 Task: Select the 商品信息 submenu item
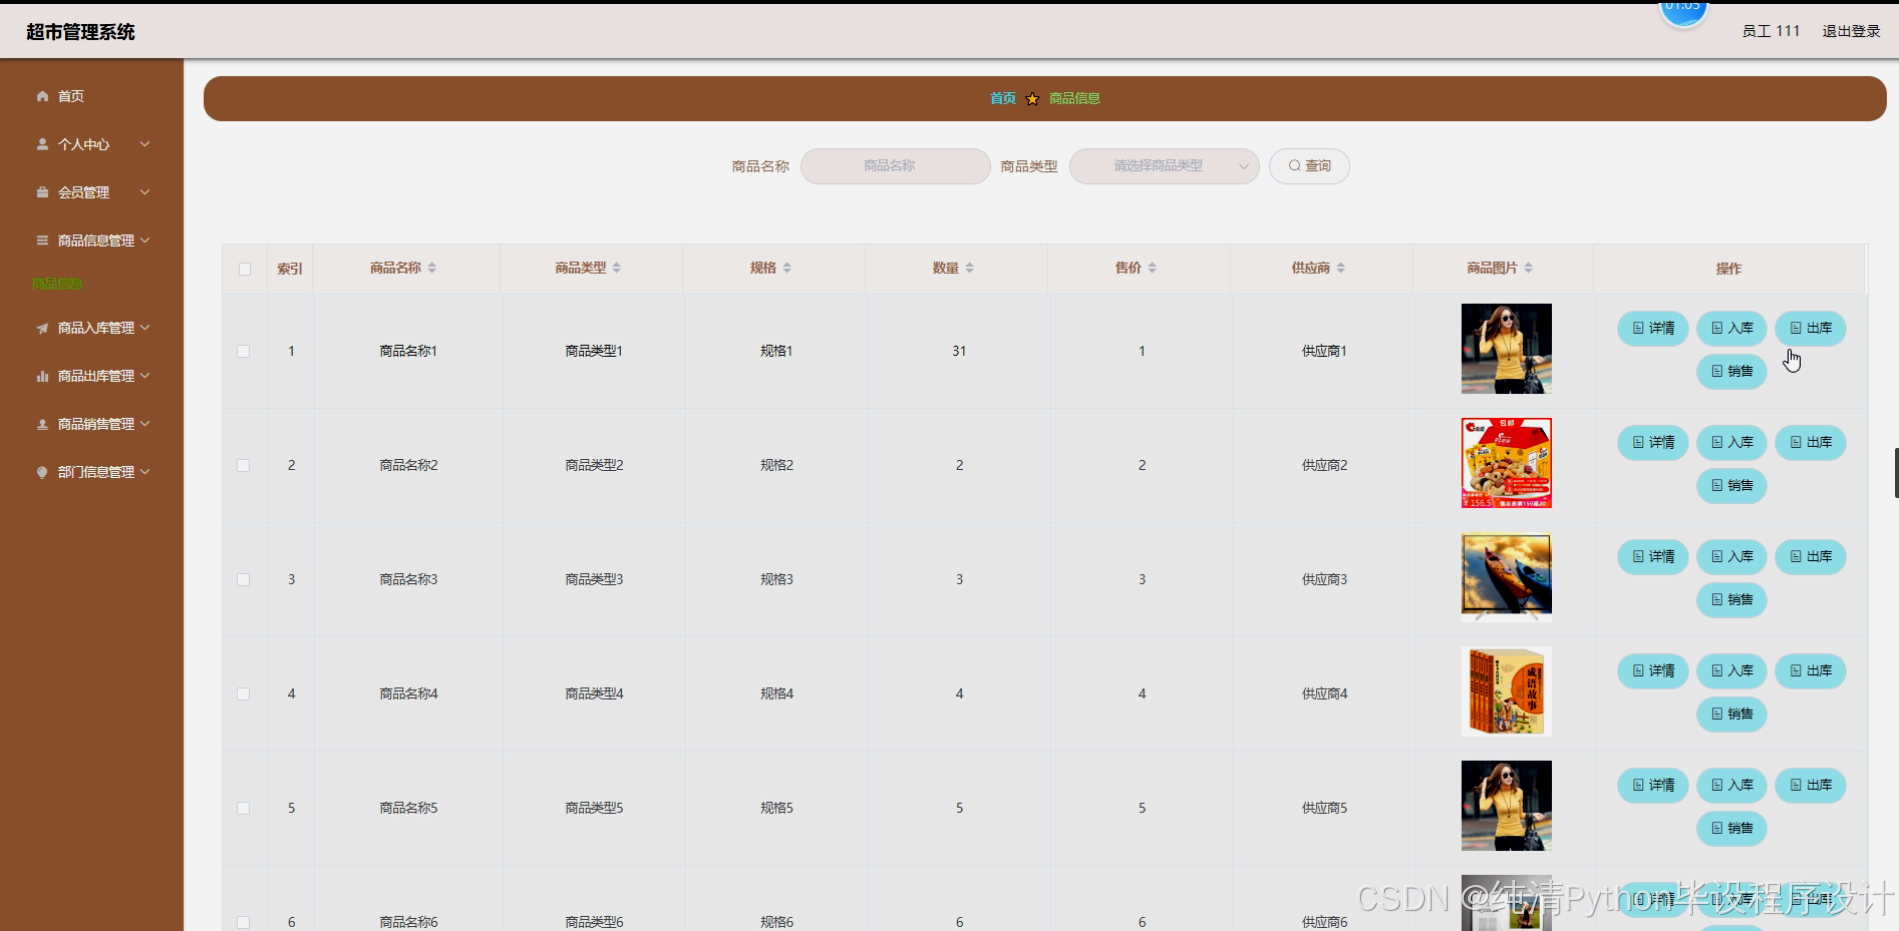pos(57,284)
